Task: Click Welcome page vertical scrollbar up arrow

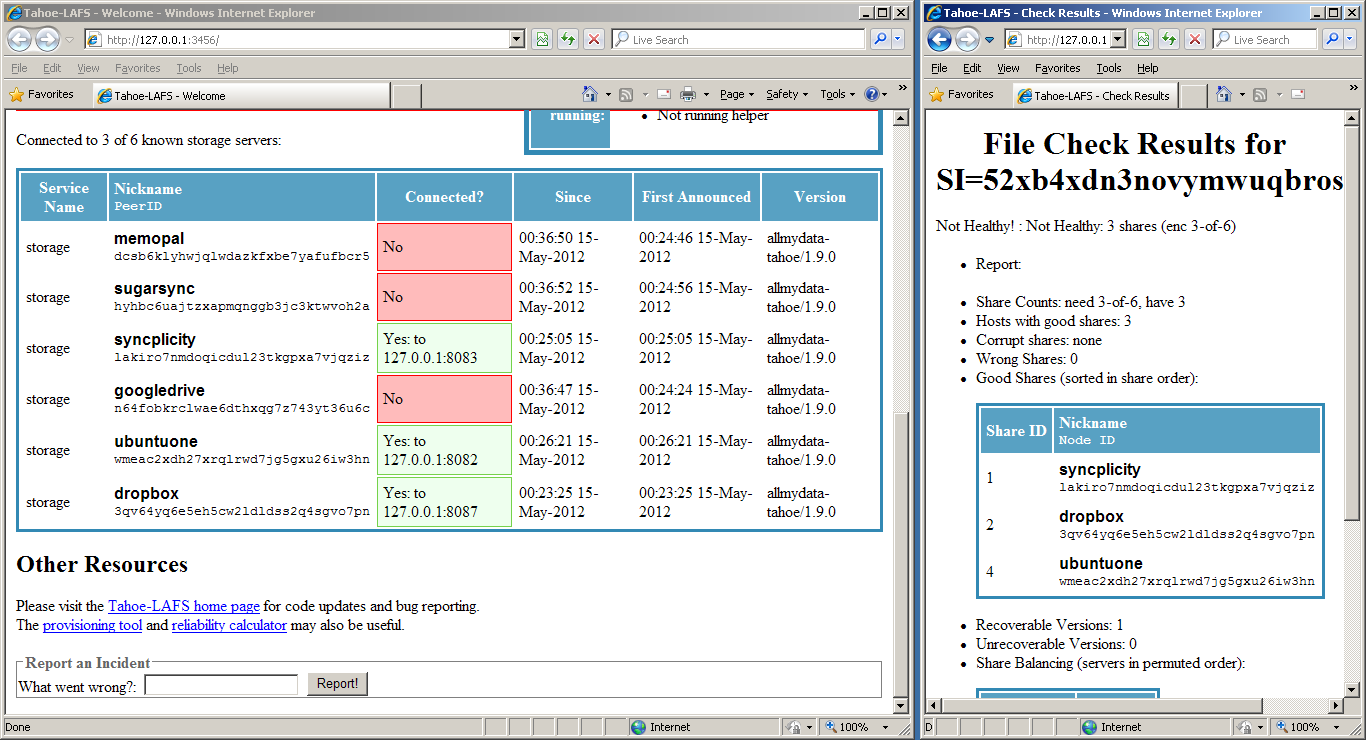Action: (900, 118)
